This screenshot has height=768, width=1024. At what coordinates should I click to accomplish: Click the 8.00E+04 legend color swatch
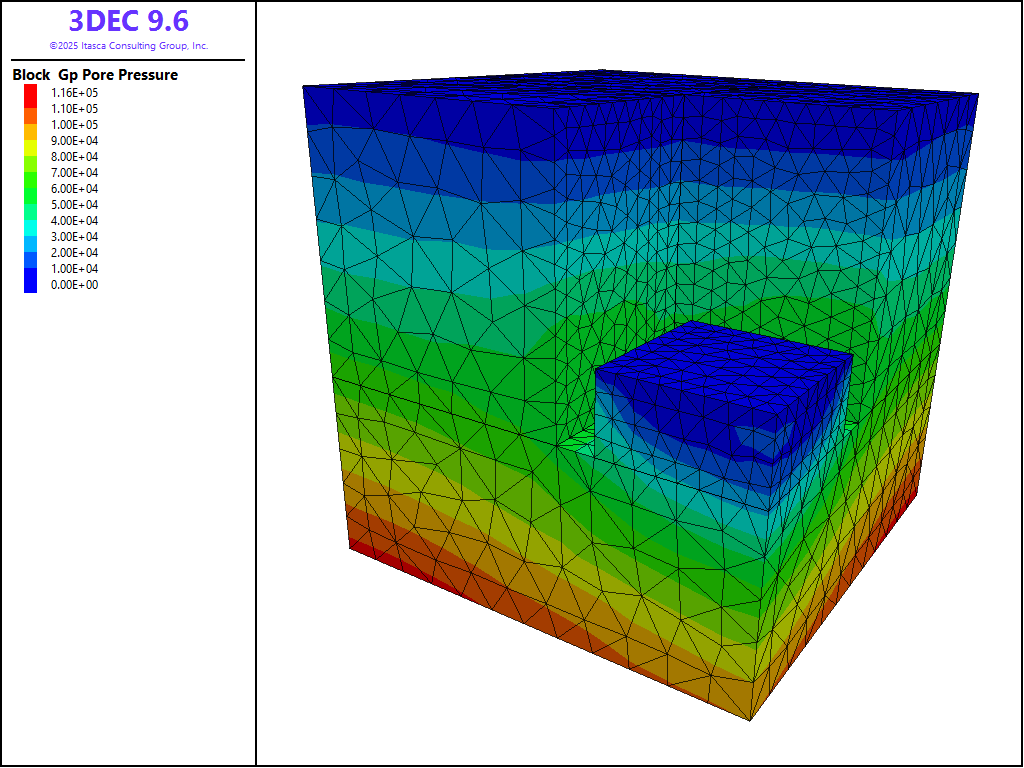point(30,156)
